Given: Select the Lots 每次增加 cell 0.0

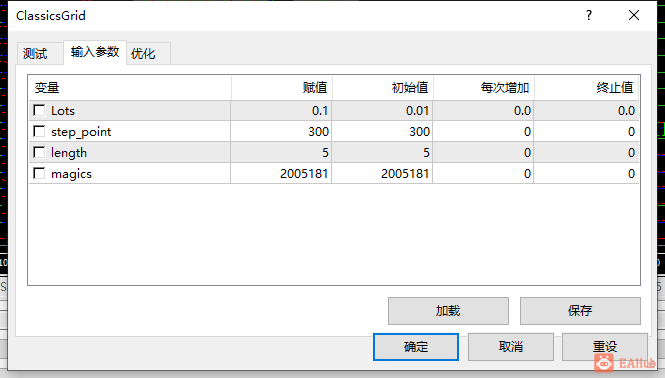Looking at the screenshot, I should click(483, 111).
